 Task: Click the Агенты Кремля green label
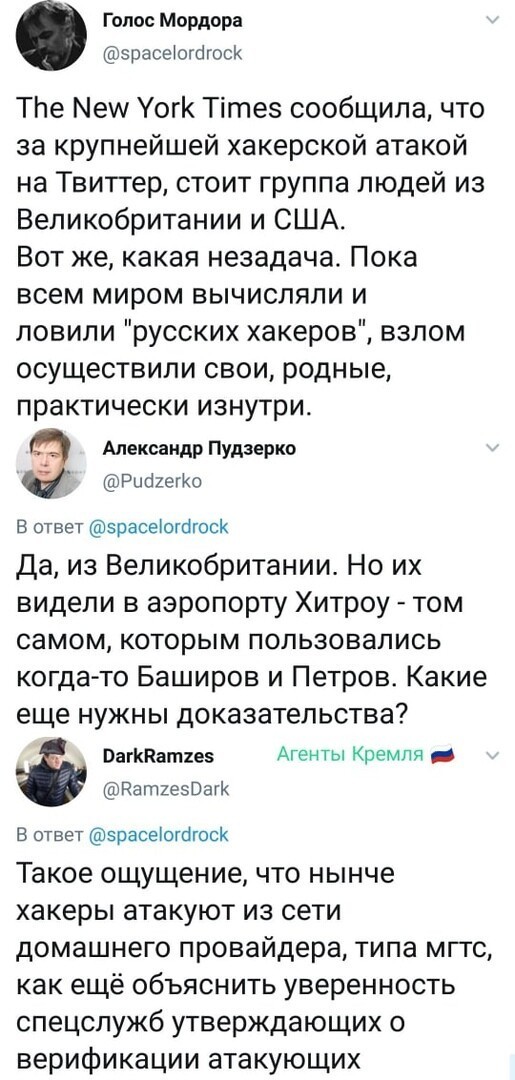coord(348,754)
